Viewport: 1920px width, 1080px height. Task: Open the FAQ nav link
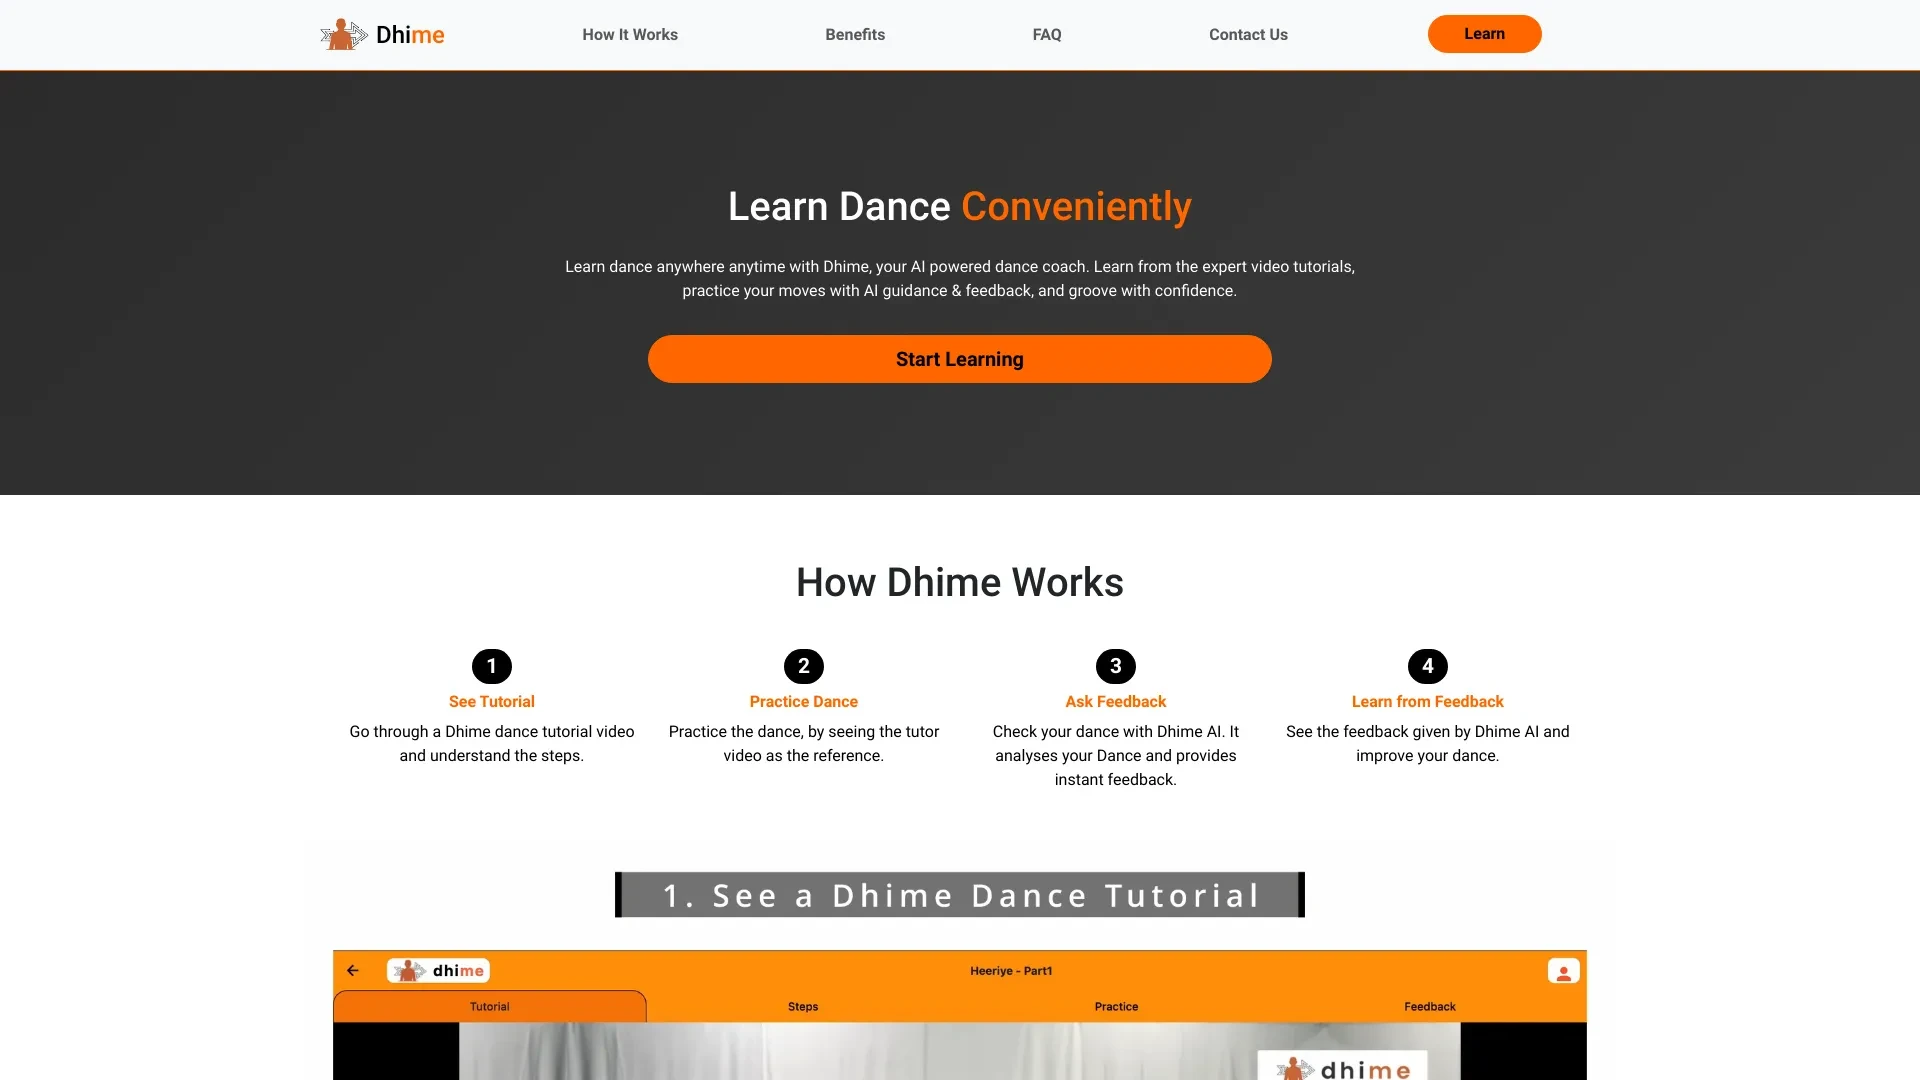coord(1047,33)
